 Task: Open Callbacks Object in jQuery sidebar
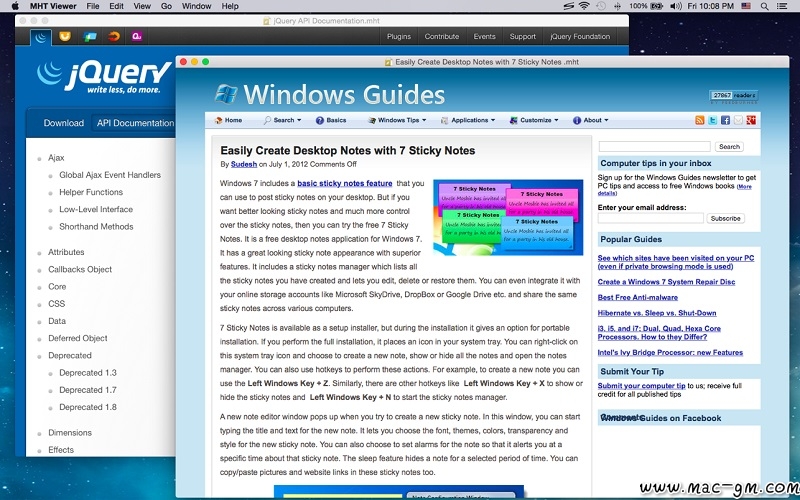coord(80,269)
